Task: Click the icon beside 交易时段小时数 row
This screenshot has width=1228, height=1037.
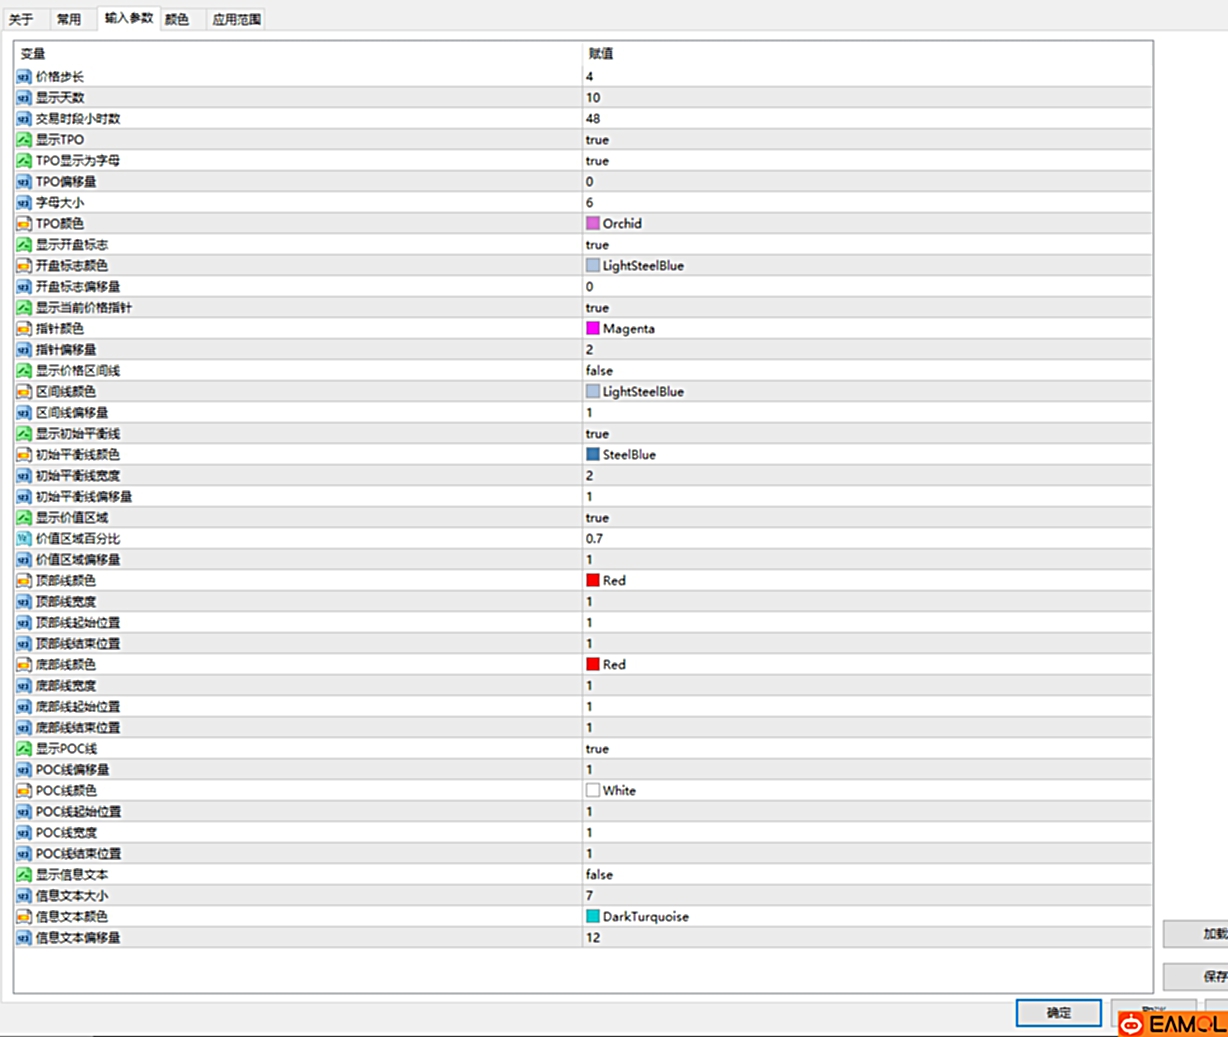Action: point(24,119)
